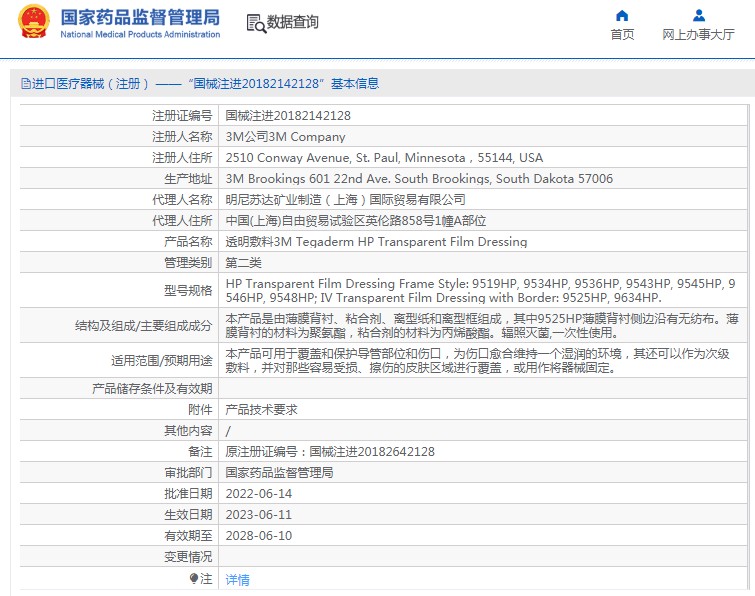Screen dimensions: 755x596
Task: Click the 结构及组成/主要组成成分 label
Action: click(143, 325)
